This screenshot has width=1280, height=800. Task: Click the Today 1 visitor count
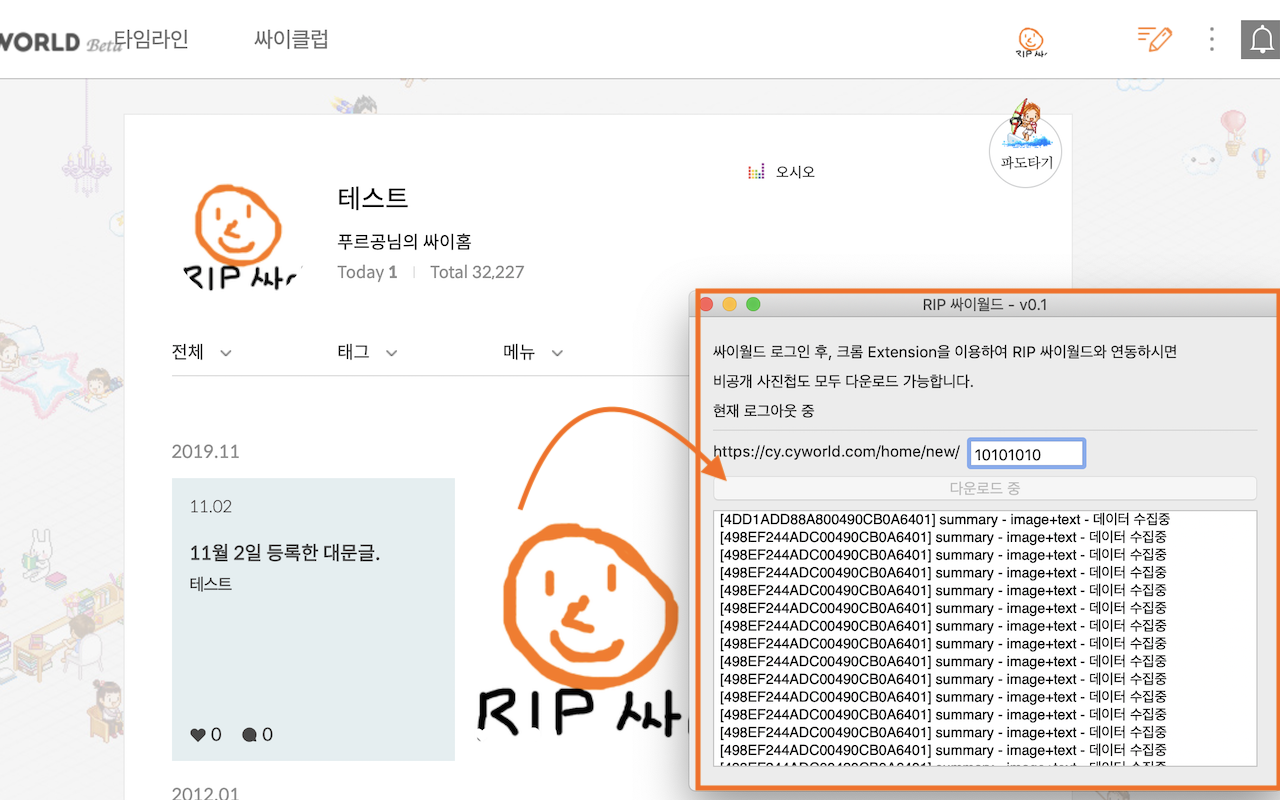[x=368, y=272]
